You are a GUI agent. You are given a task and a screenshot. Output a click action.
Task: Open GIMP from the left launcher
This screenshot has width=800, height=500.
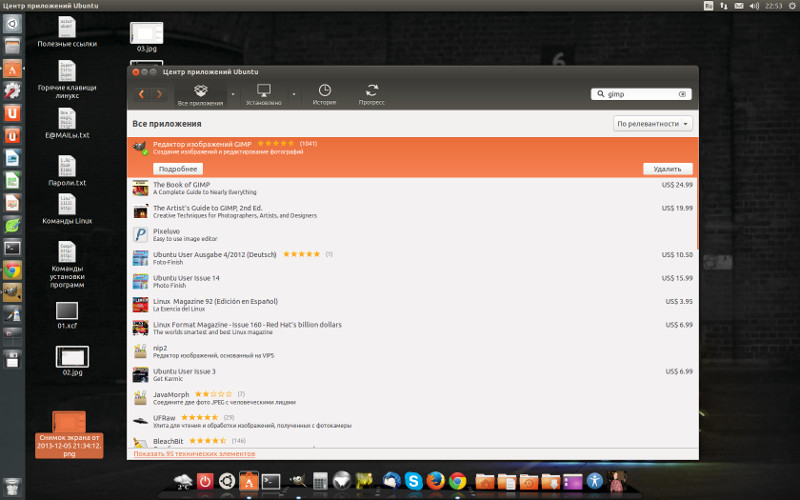pyautogui.click(x=12, y=293)
